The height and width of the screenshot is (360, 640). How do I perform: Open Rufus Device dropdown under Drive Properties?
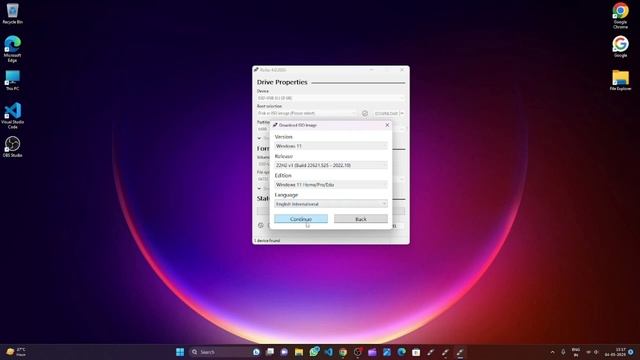(331, 98)
